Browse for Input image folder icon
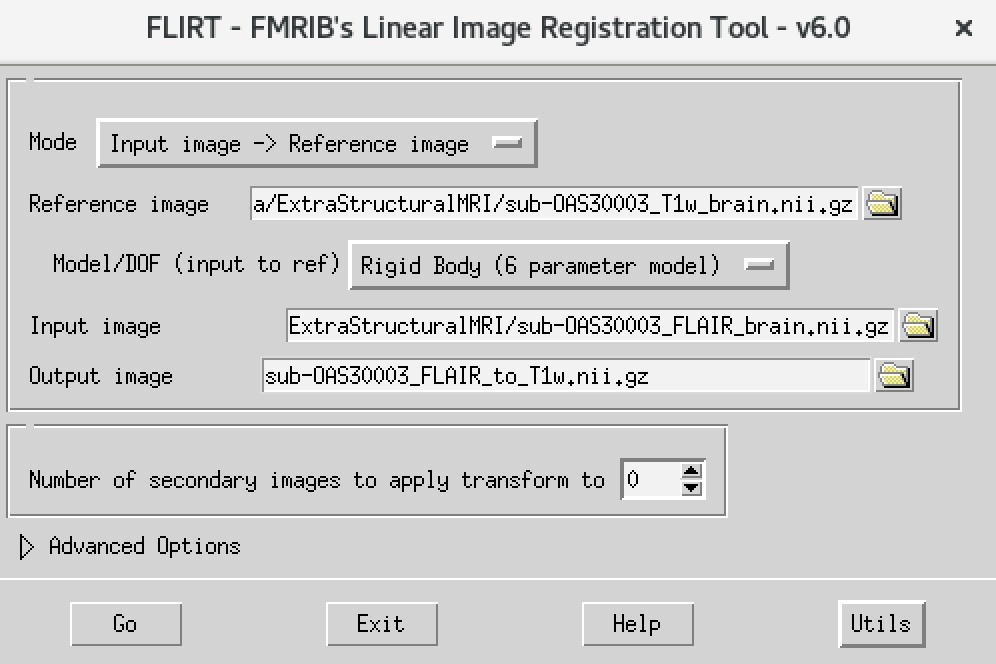Screen dimensions: 996x664 (919, 326)
